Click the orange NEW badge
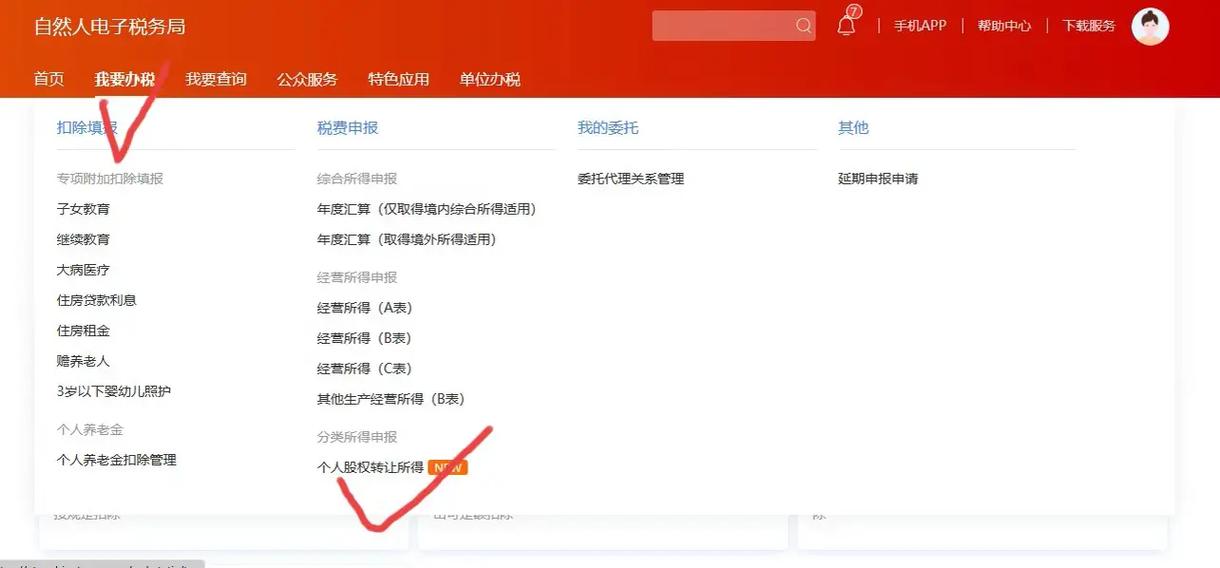This screenshot has width=1220, height=568. point(448,467)
